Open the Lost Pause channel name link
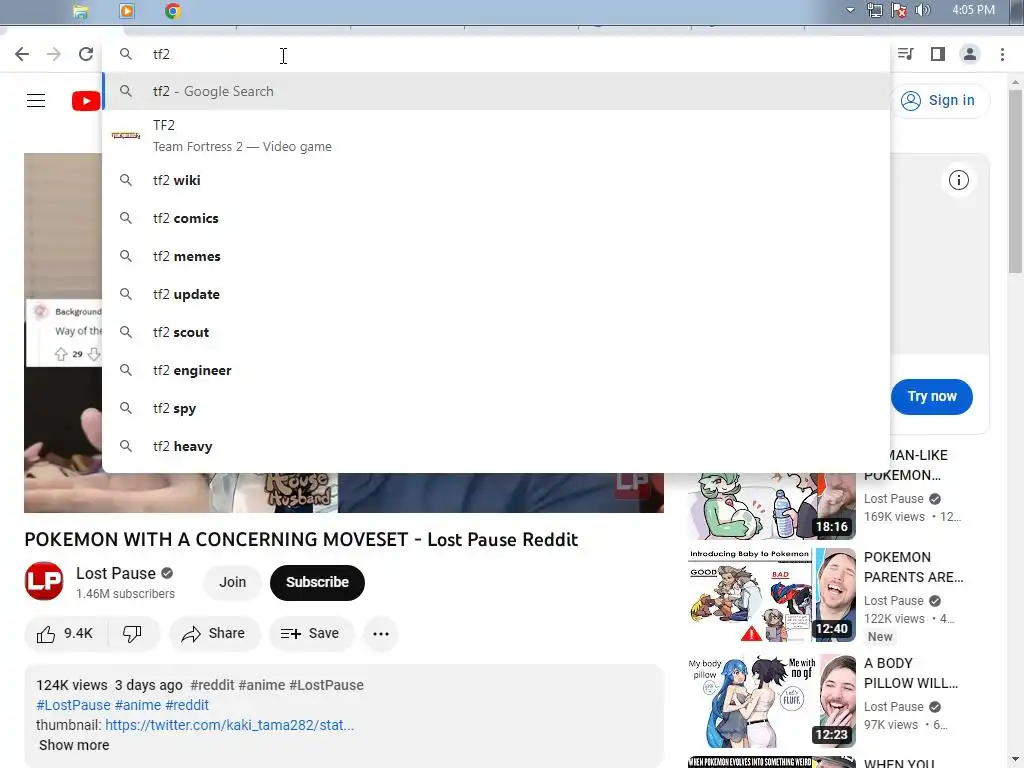1024x768 pixels. point(116,573)
